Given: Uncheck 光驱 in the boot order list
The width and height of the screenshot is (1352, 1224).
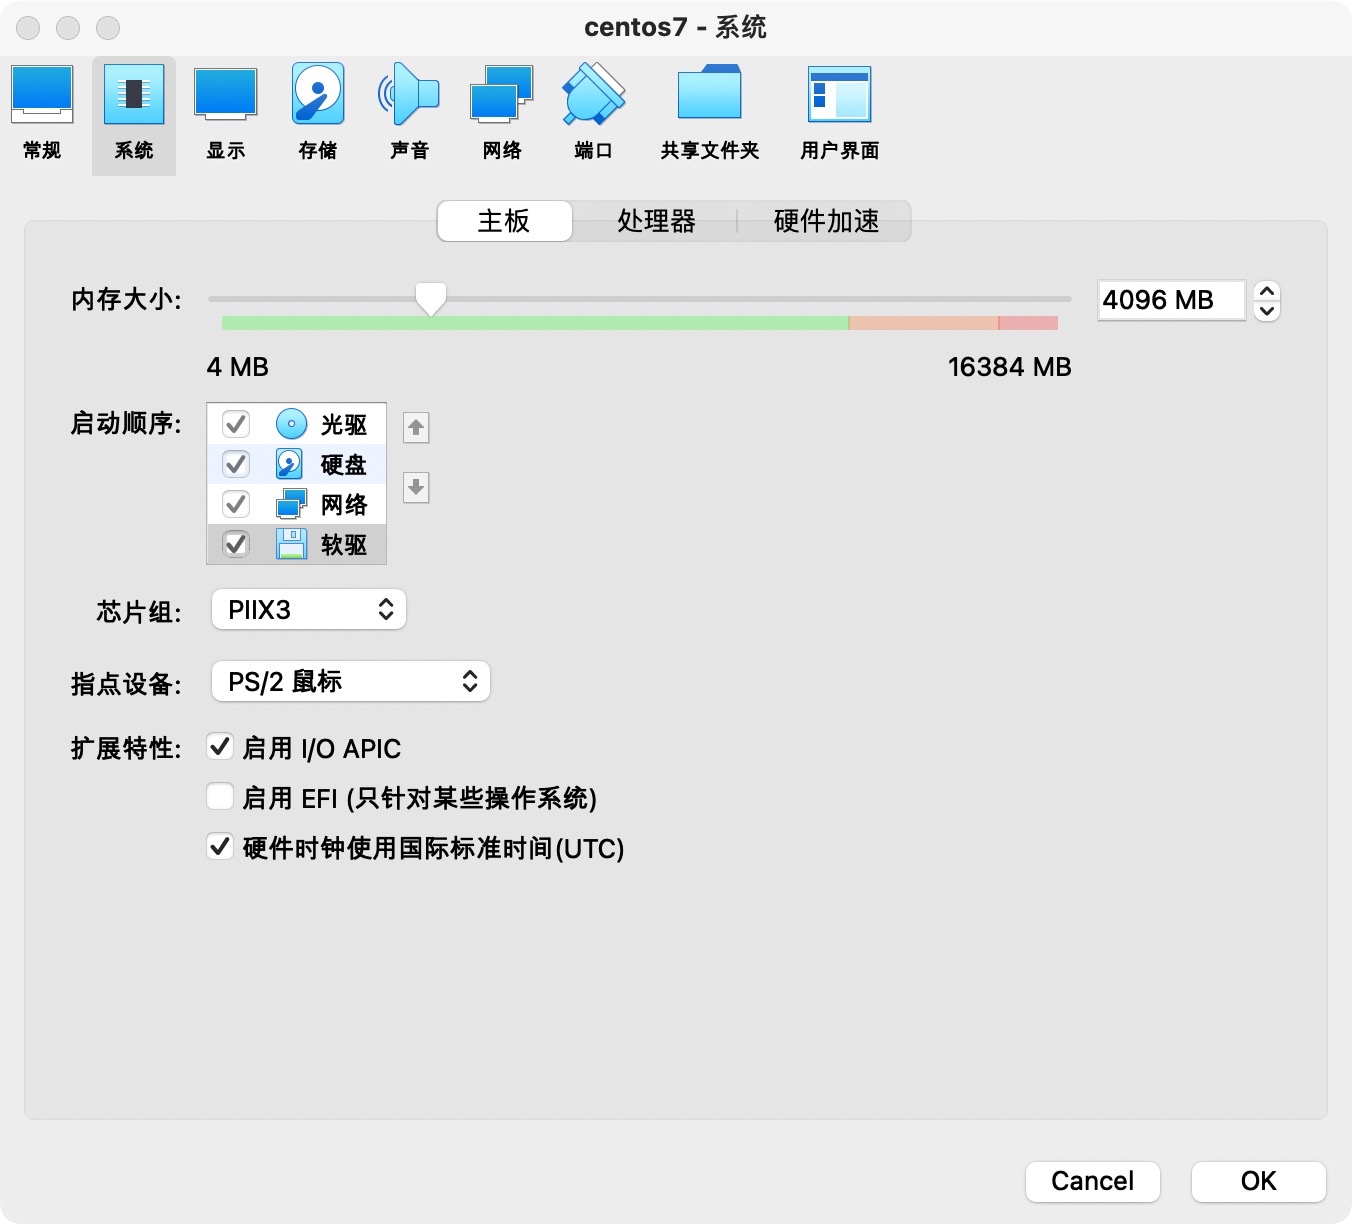Looking at the screenshot, I should [236, 424].
